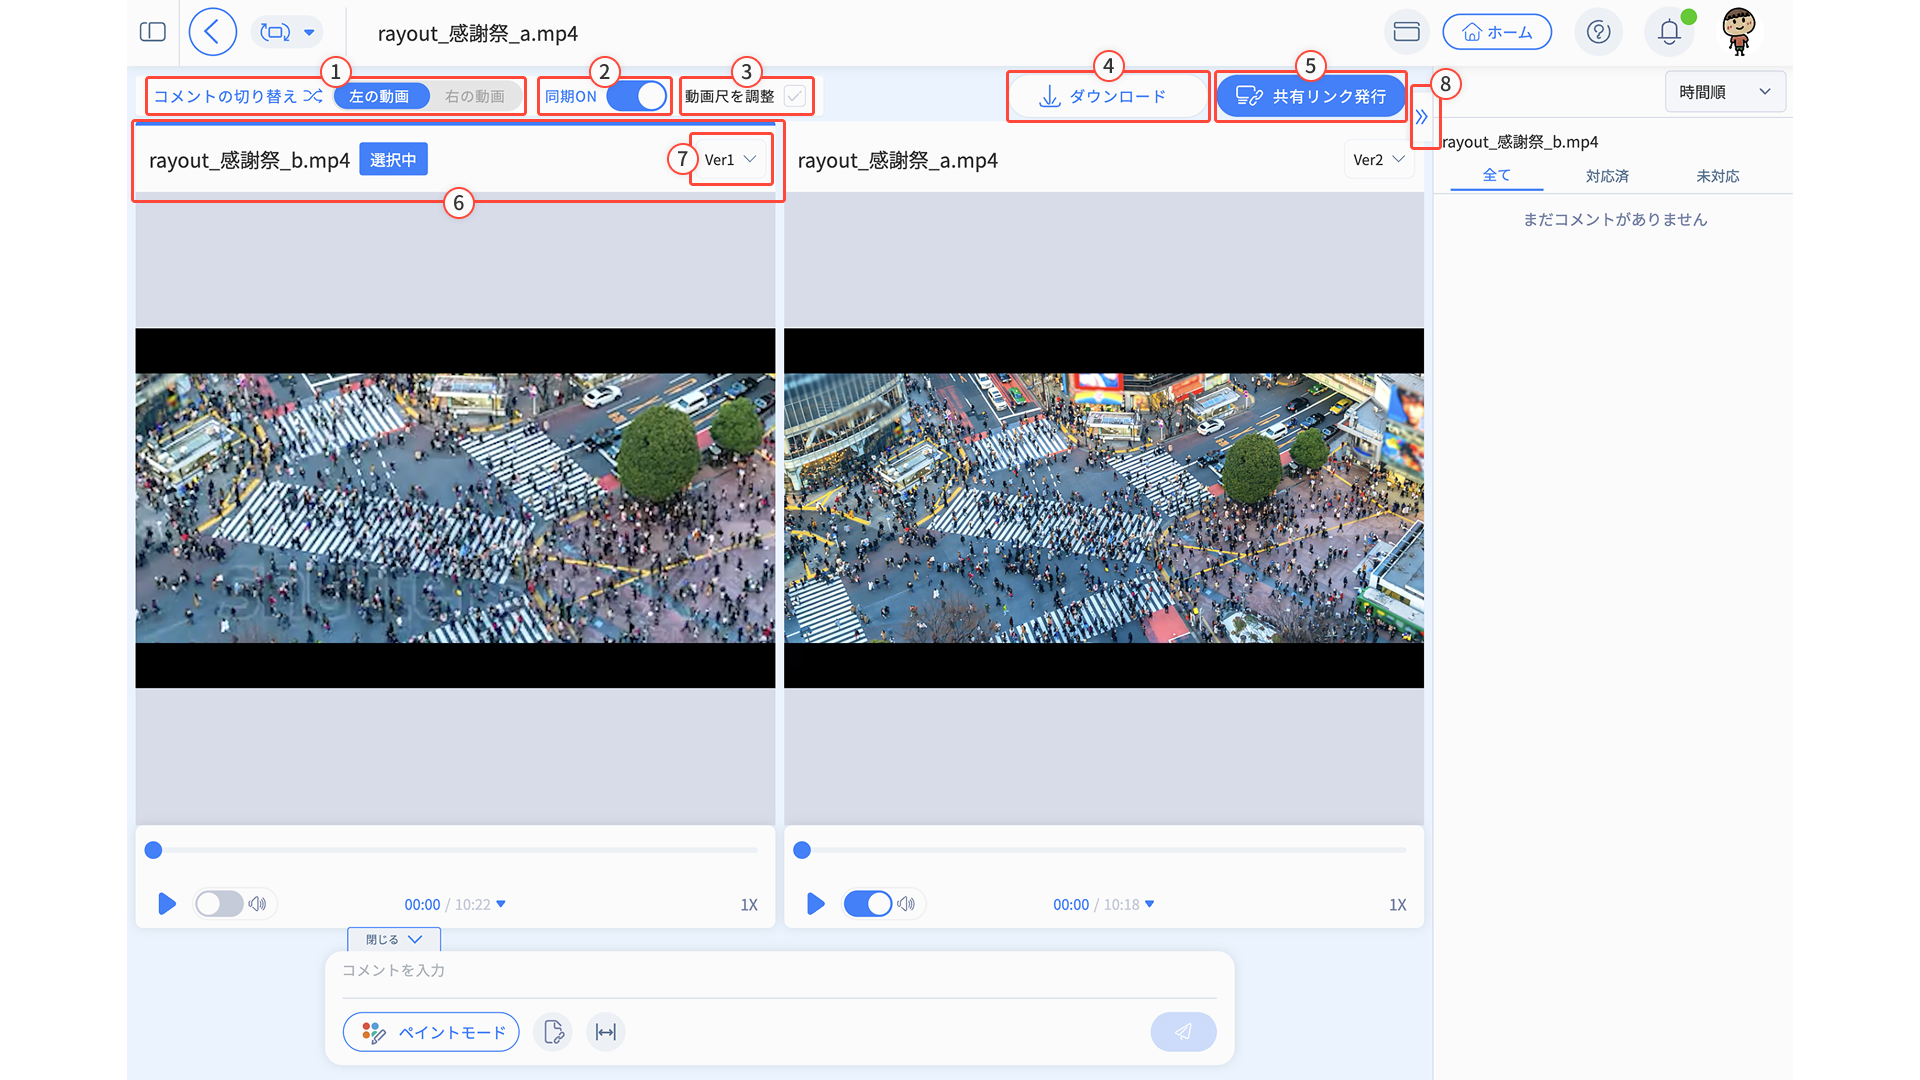Toggle the 同期ON sync switch
Viewport: 1920px width, 1080px height.
[636, 96]
